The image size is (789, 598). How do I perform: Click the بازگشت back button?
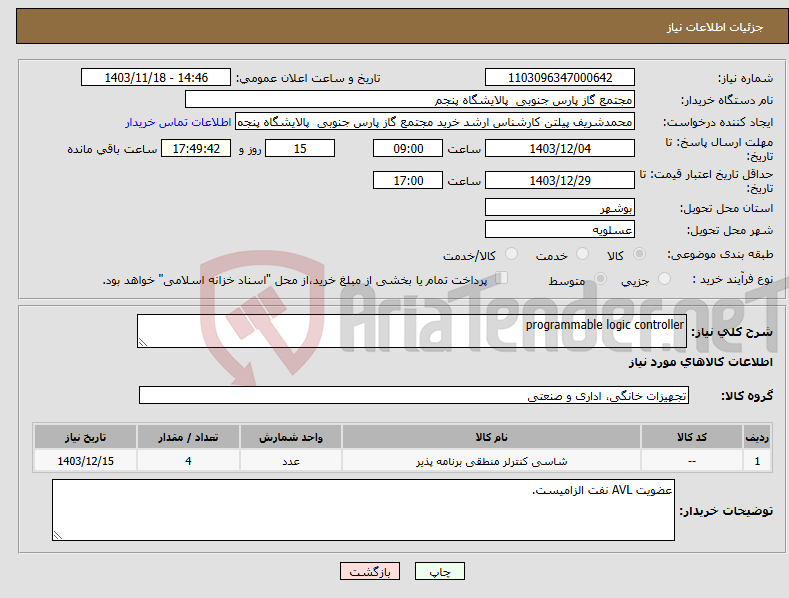[x=370, y=571]
